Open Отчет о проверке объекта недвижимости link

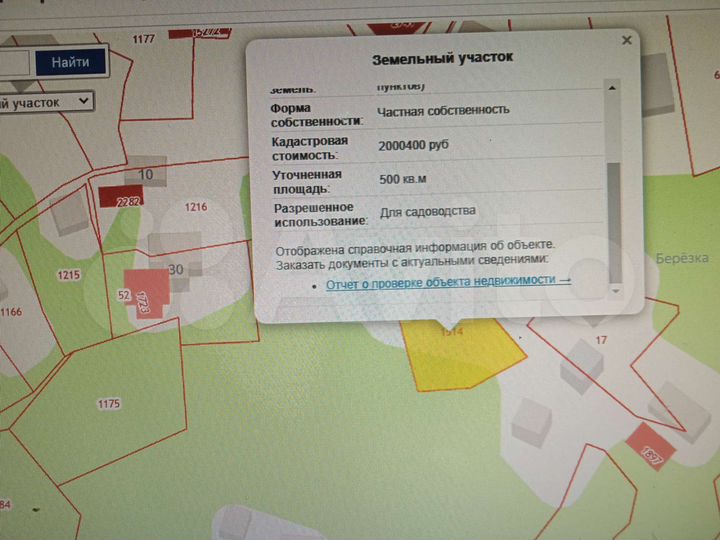448,282
